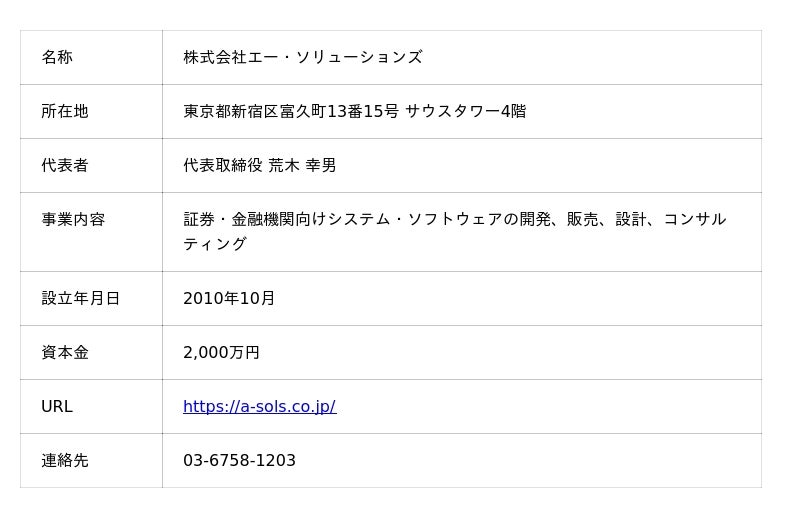Click the コンサル text in the business description
Screen dimensions: 800x518
(695, 220)
